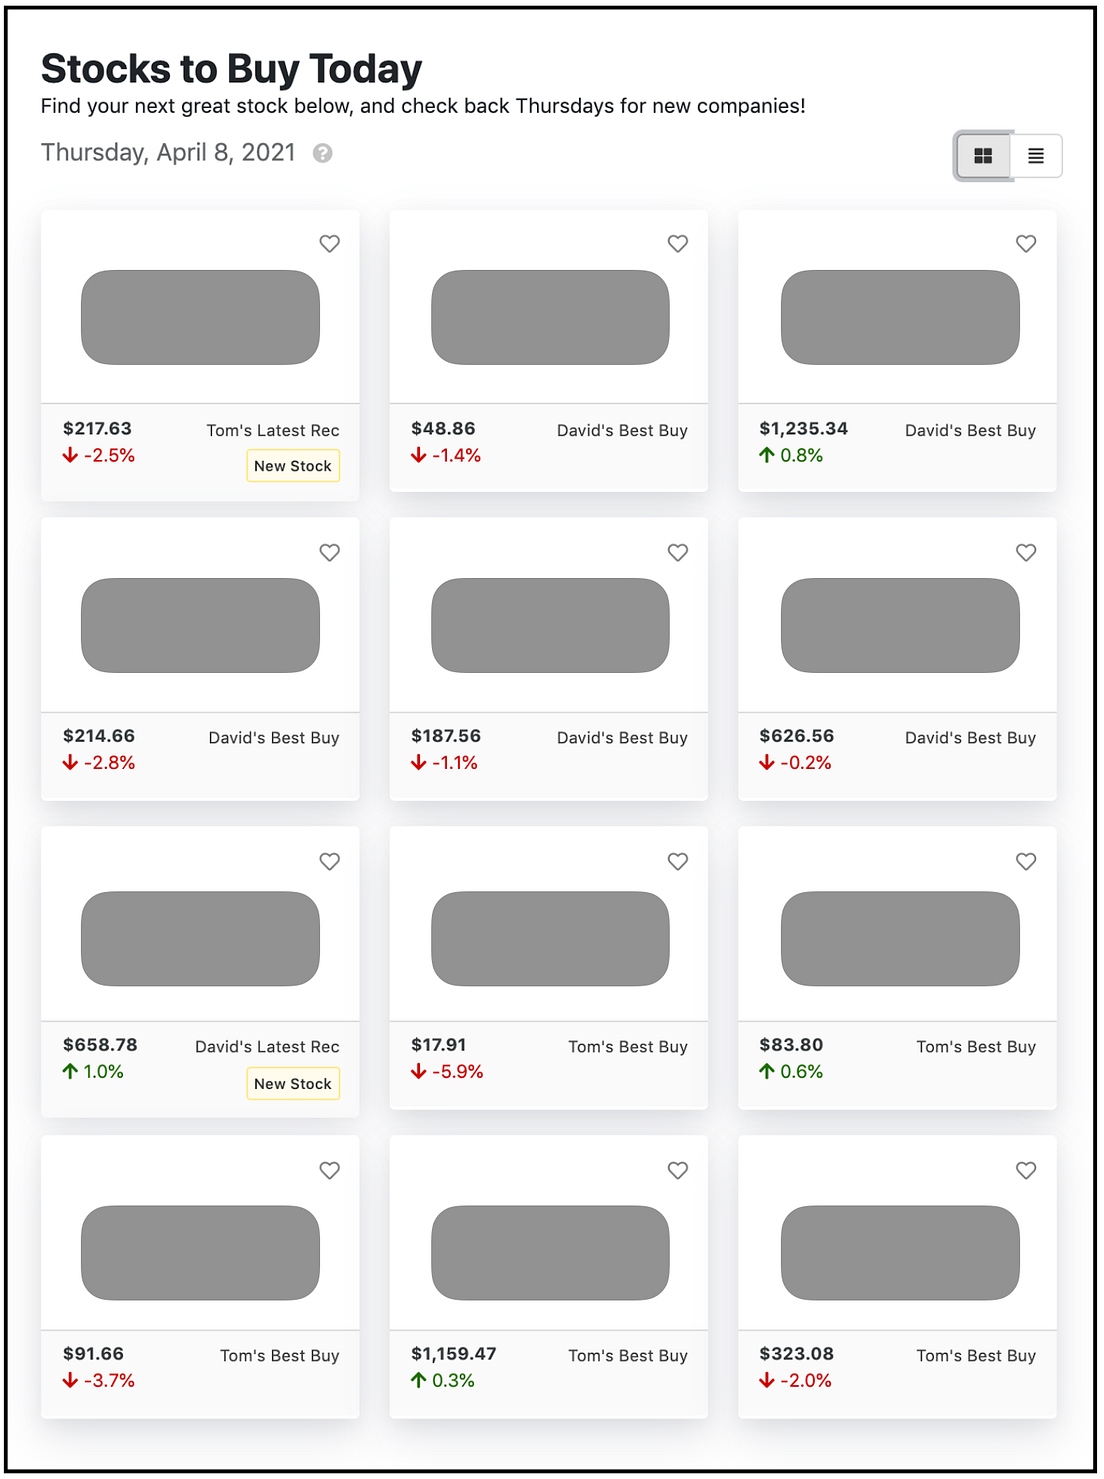Favorite the $1,235.34 stock card
The width and height of the screenshot is (1104, 1479).
tap(1026, 244)
